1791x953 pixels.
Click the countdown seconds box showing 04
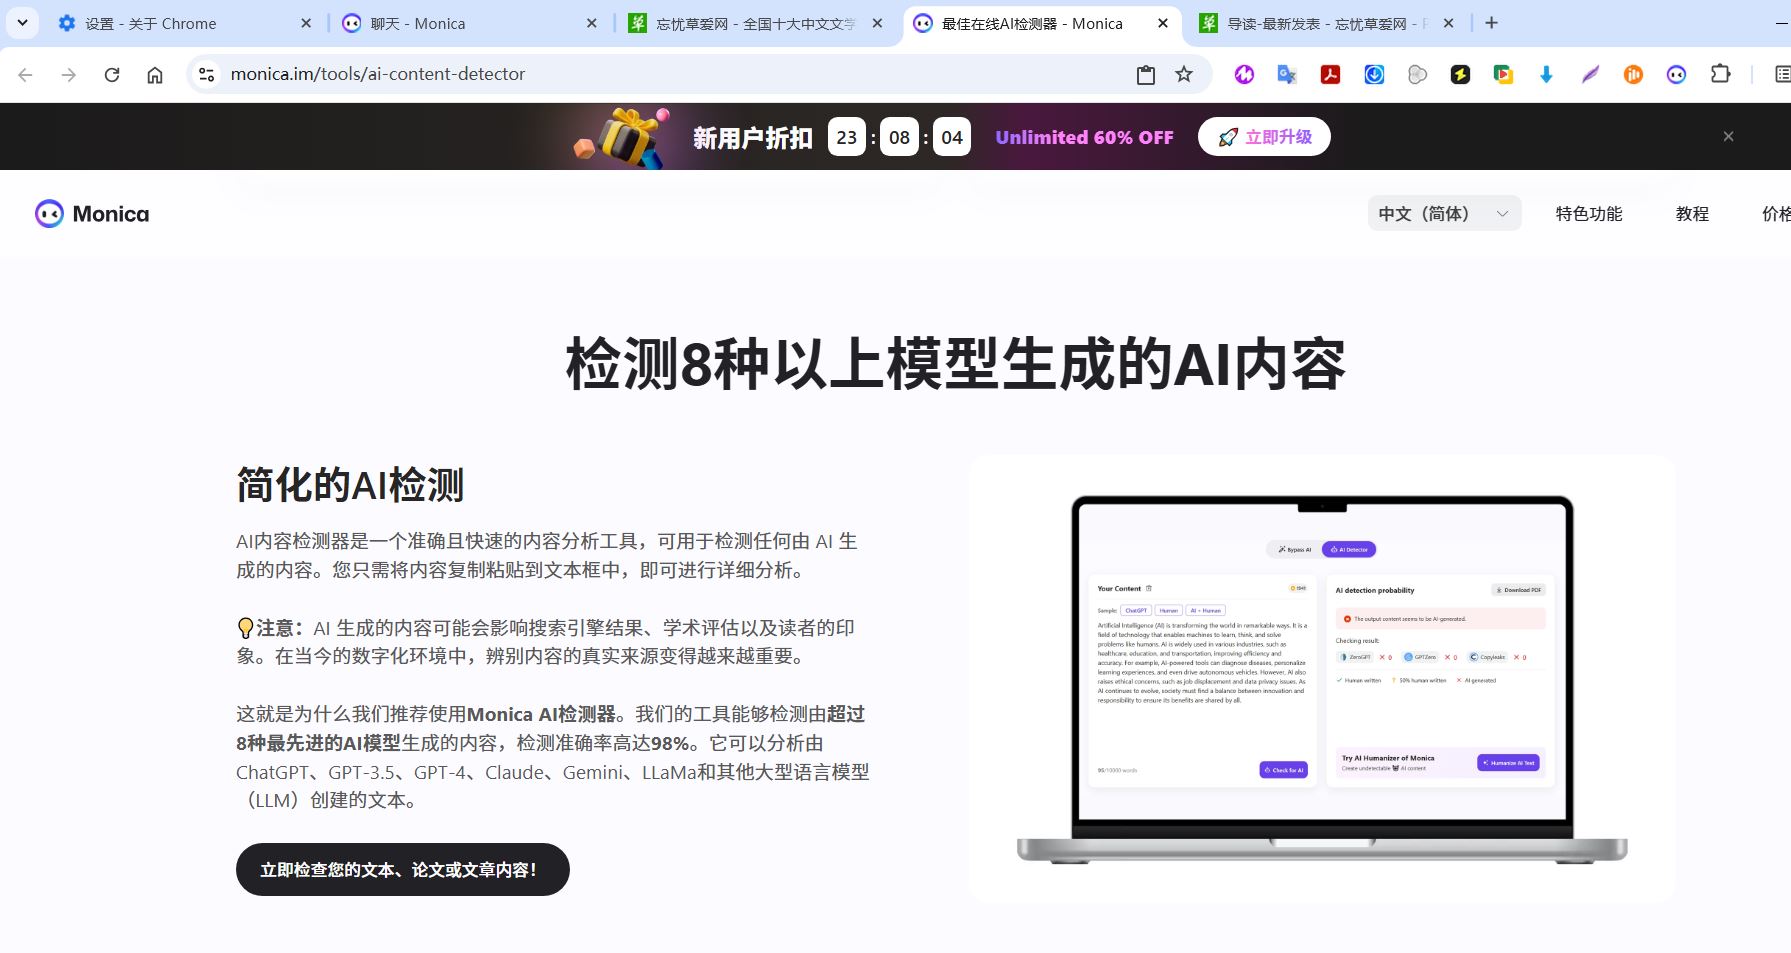pyautogui.click(x=952, y=137)
